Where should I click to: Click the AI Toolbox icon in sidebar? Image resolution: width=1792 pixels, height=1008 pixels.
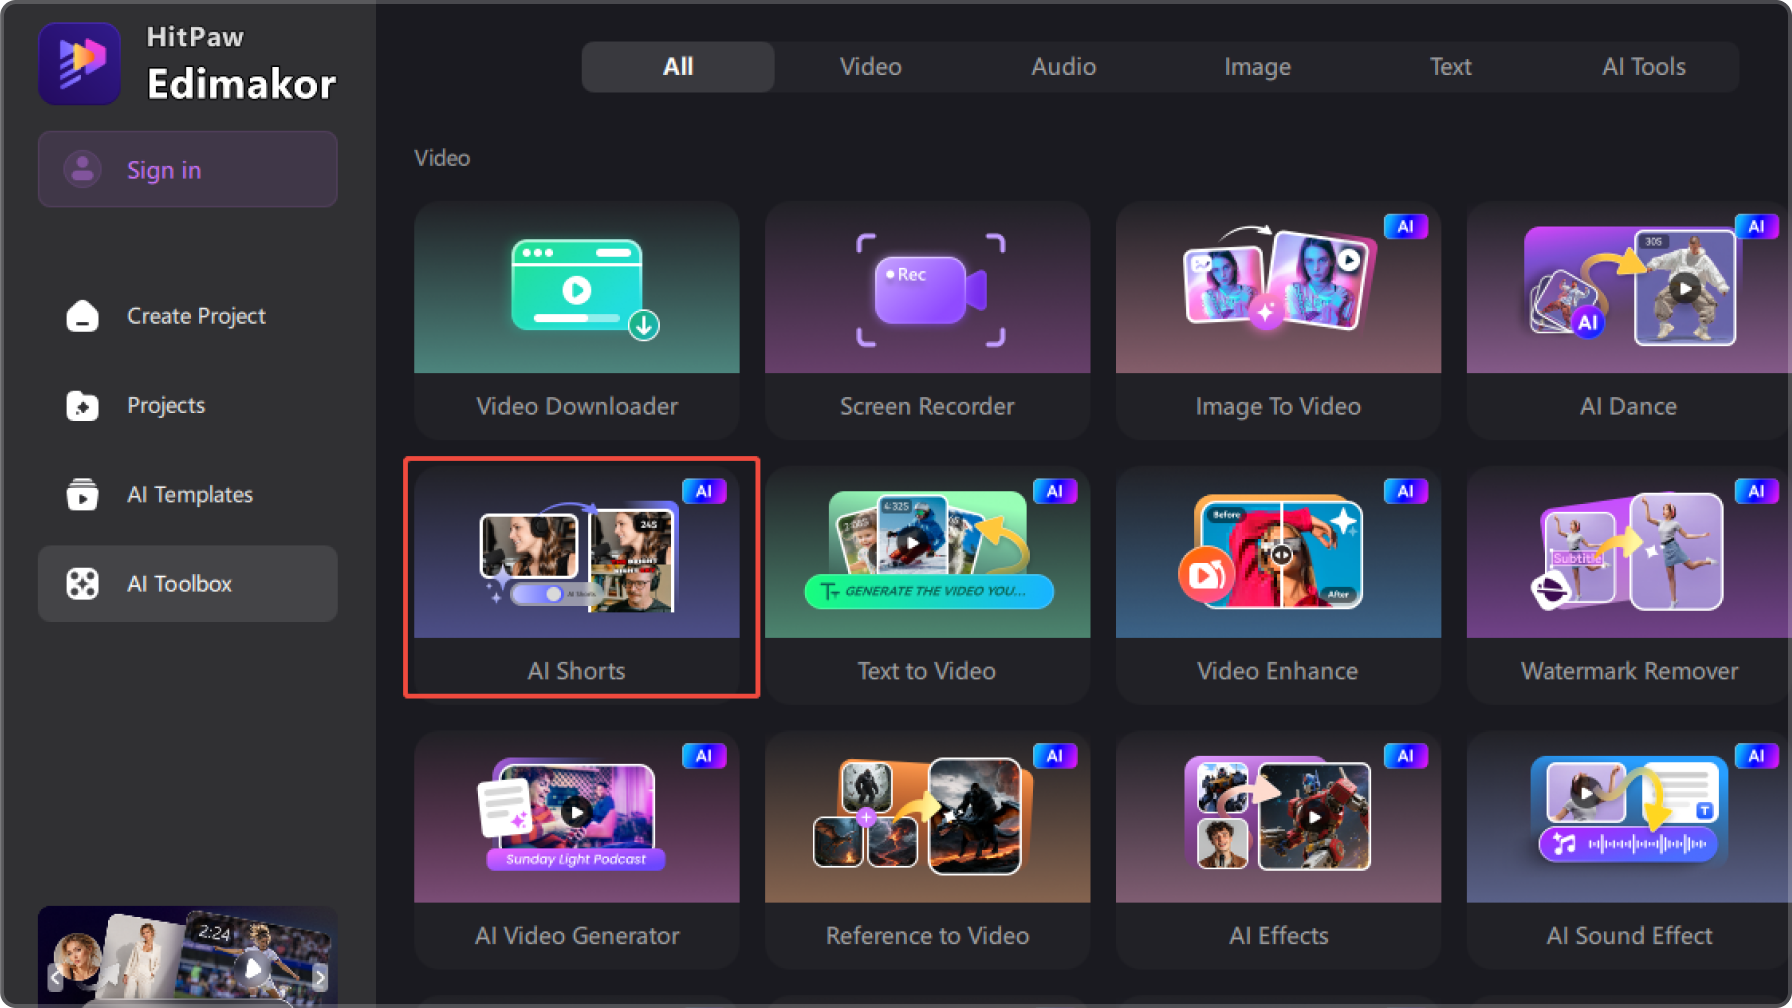(82, 583)
